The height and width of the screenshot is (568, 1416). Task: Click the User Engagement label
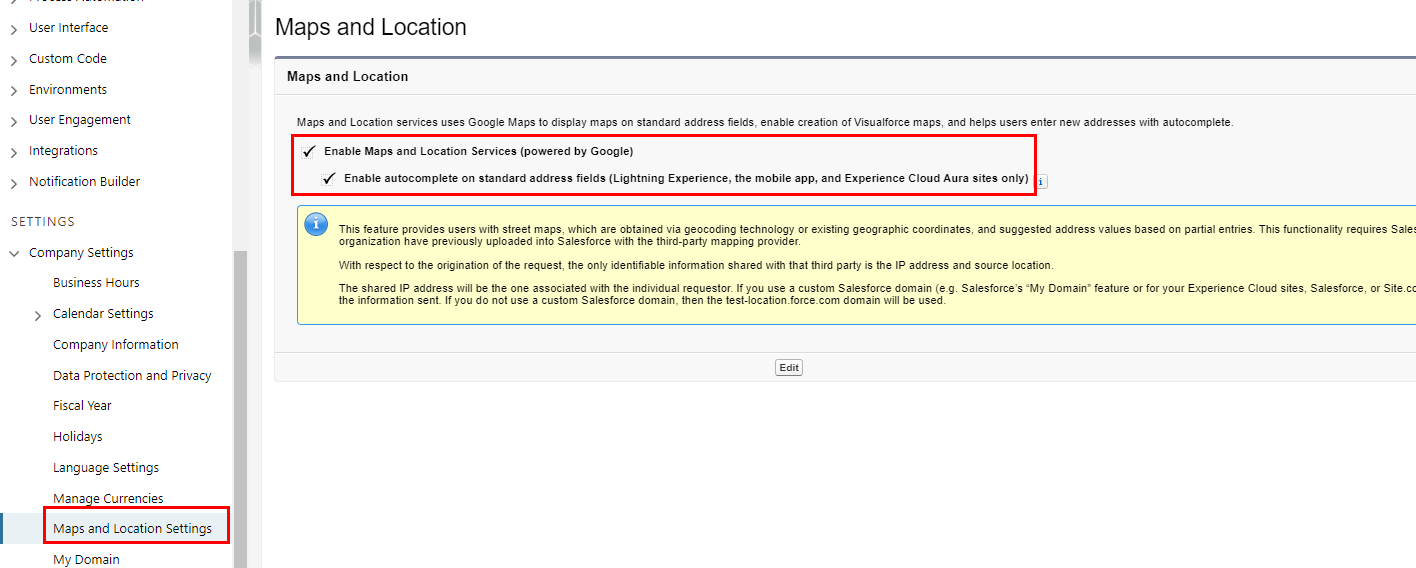point(80,120)
